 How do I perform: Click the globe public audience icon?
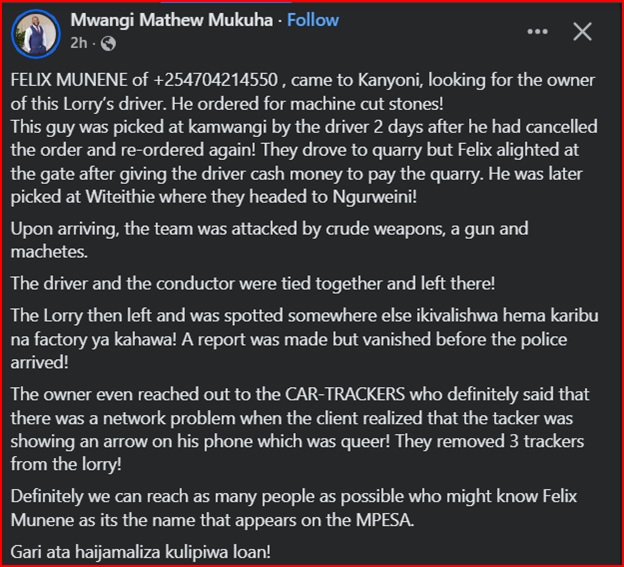pyautogui.click(x=107, y=44)
